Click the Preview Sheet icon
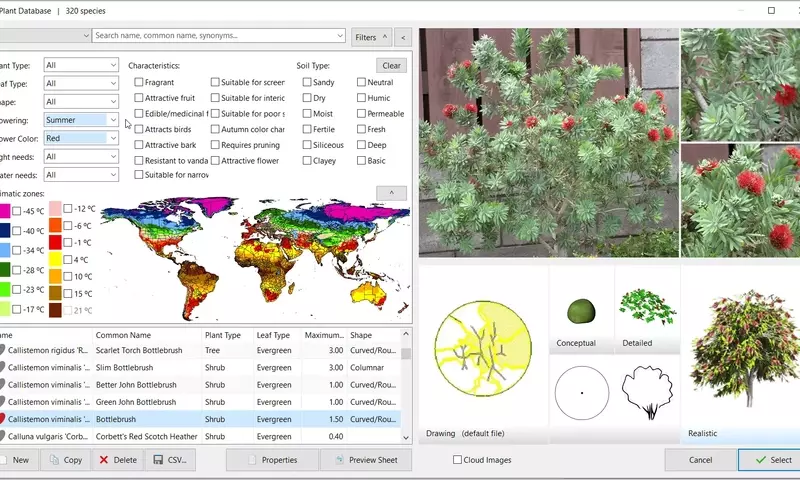800x480 pixels. tap(339, 460)
